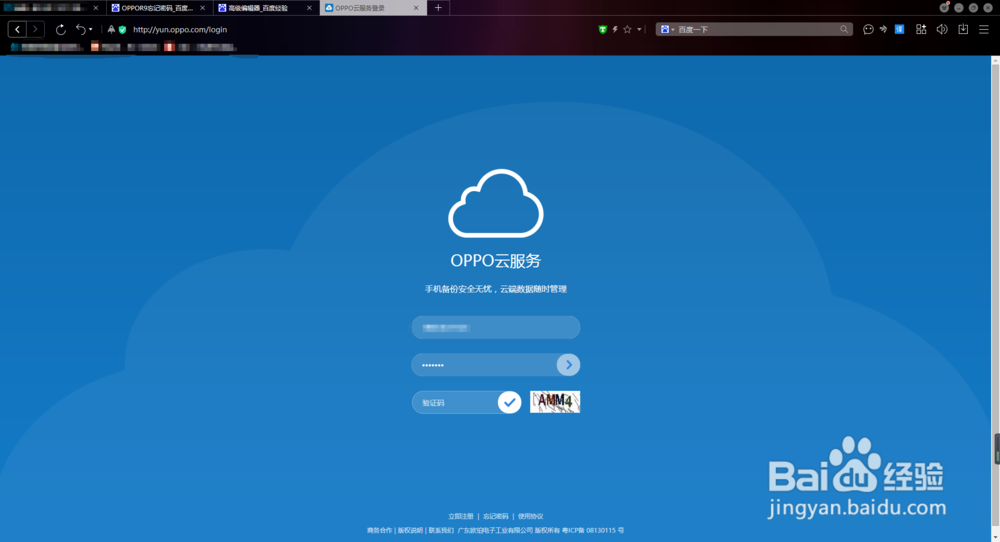The image size is (1000, 542).
Task: Click the browser forward arrow
Action: (x=35, y=29)
